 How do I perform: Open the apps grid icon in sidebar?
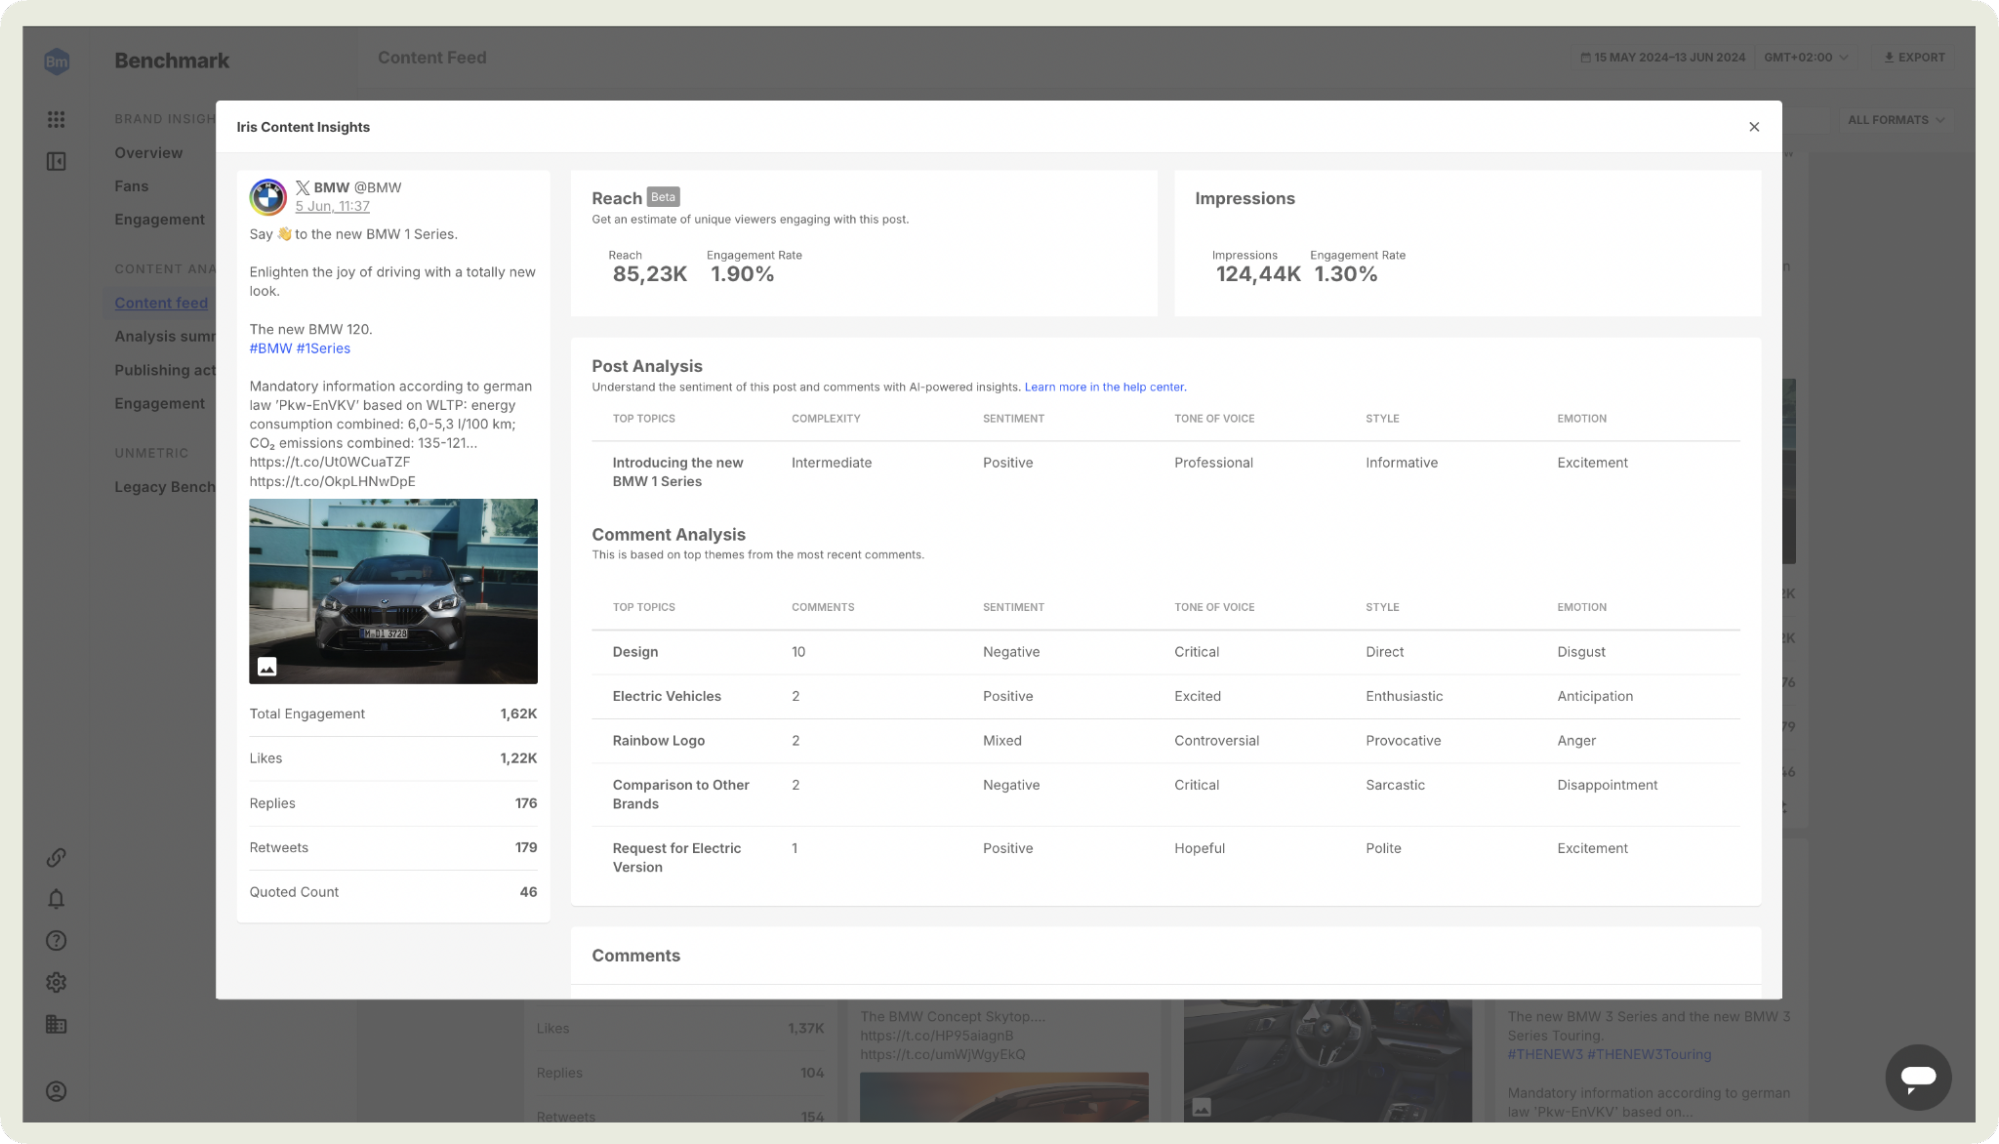point(56,119)
